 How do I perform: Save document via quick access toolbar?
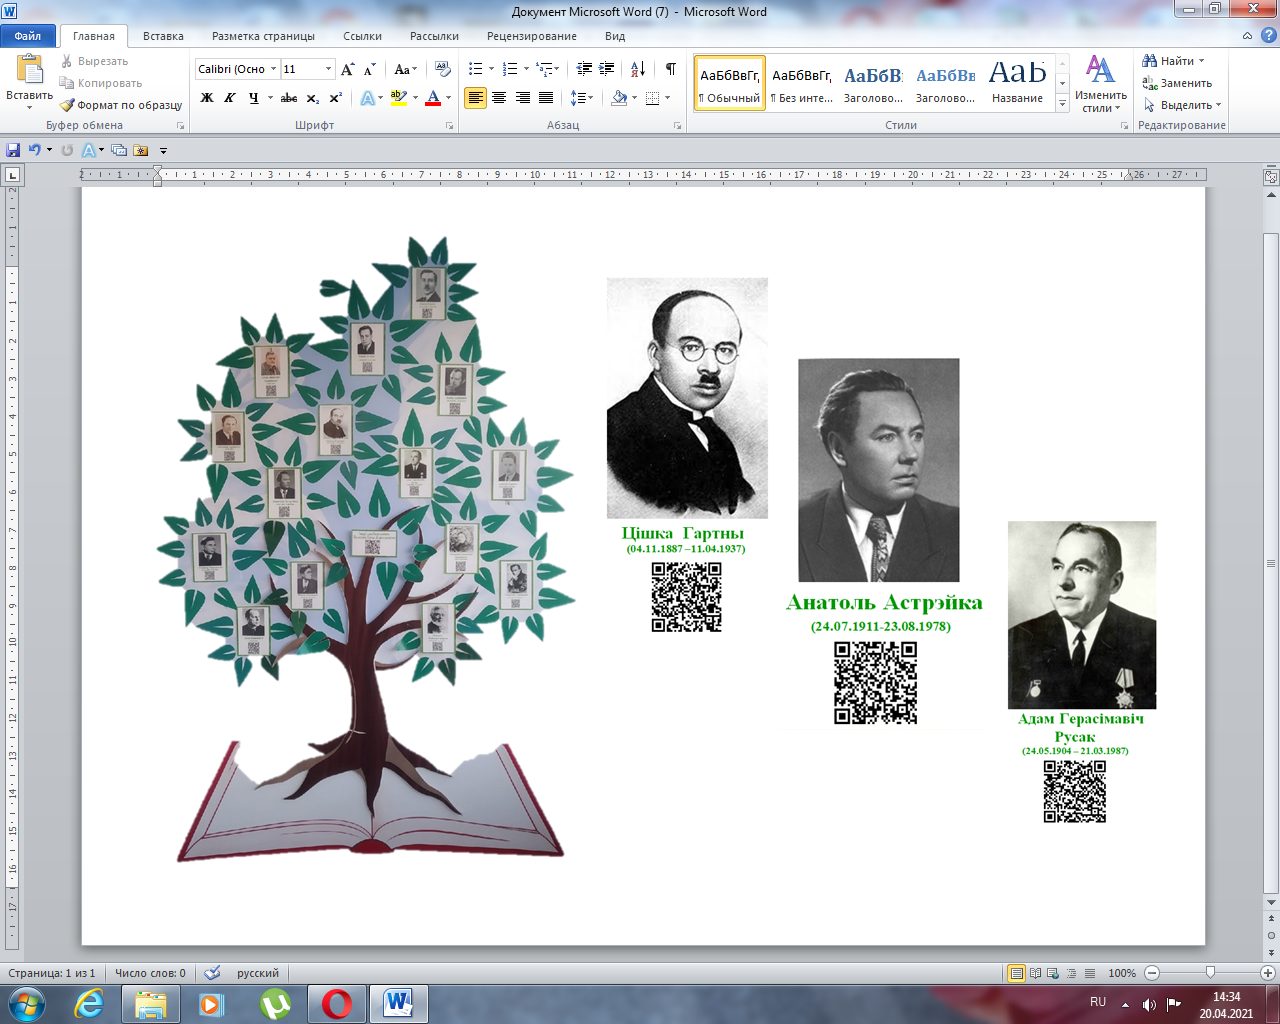click(x=13, y=150)
